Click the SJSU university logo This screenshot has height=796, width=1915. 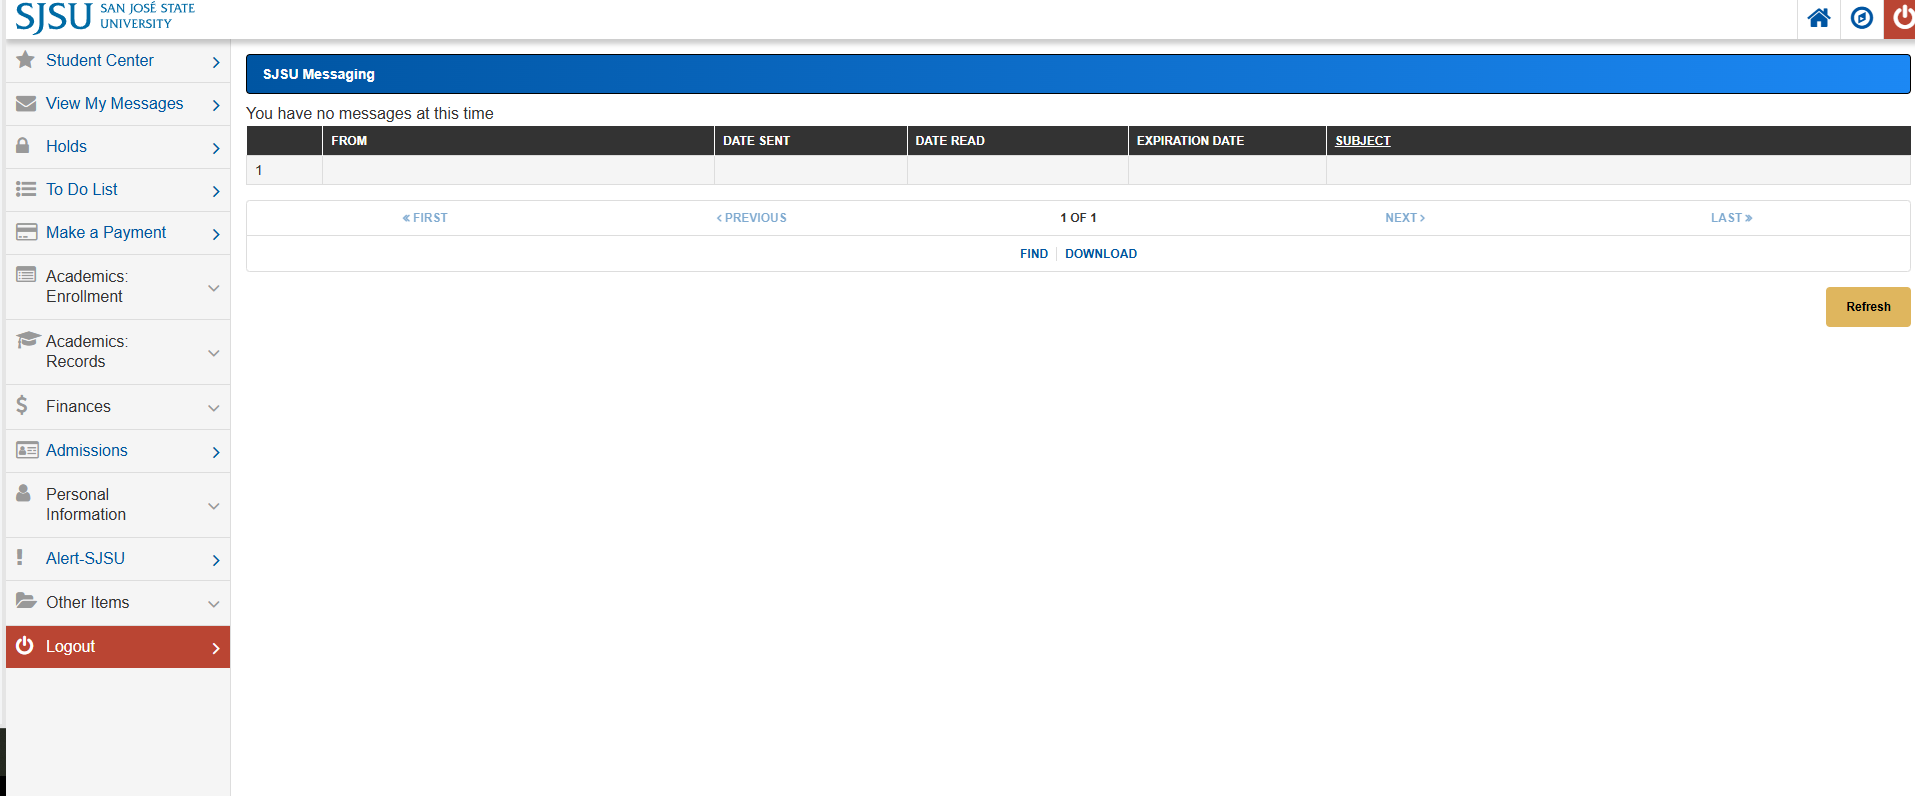tap(105, 17)
